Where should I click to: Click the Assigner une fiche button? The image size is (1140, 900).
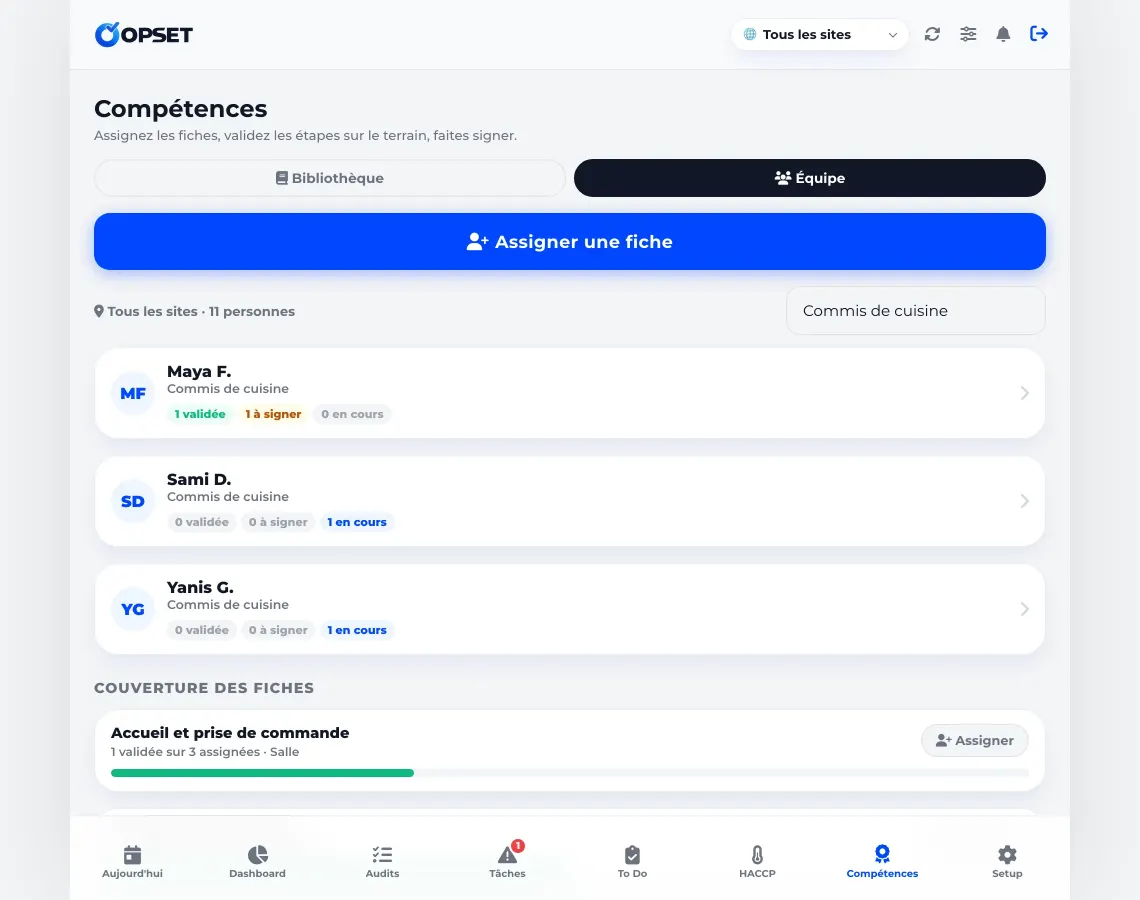tap(570, 241)
